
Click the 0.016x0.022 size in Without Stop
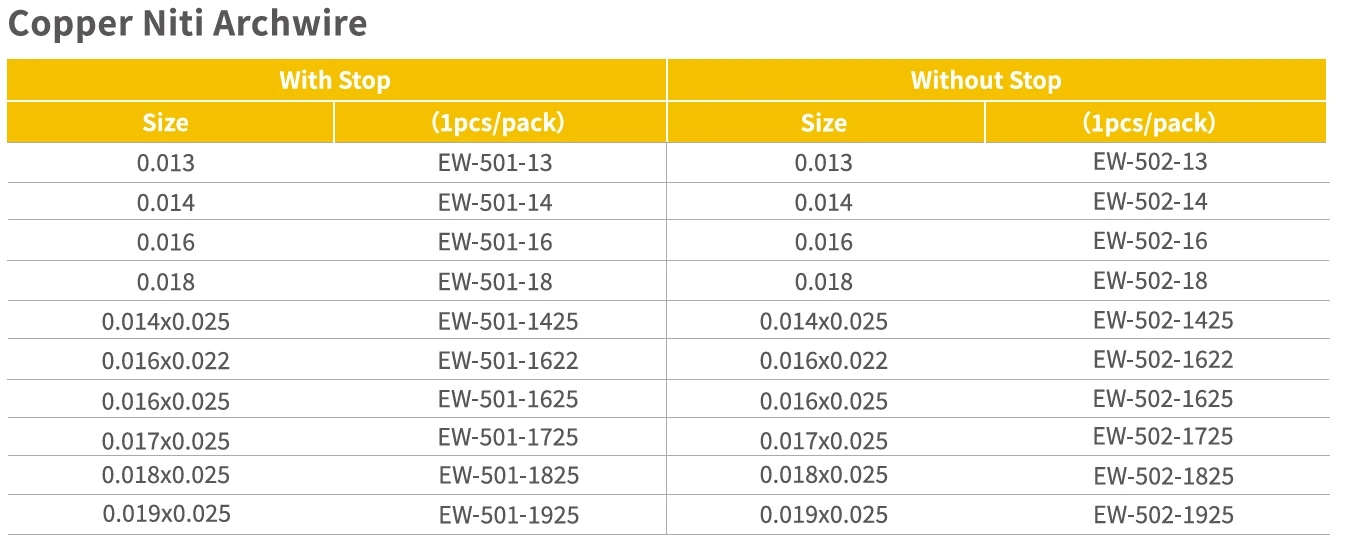824,361
